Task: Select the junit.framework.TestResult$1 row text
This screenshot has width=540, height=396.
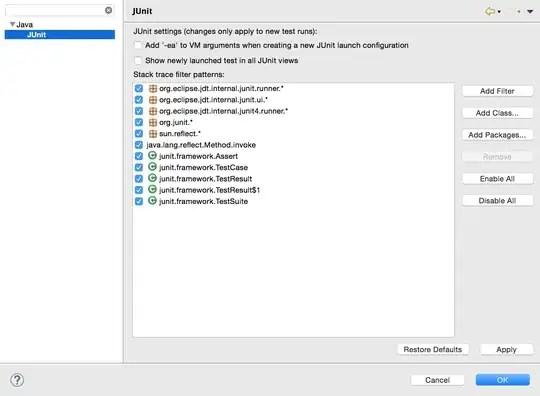Action: pyautogui.click(x=210, y=190)
